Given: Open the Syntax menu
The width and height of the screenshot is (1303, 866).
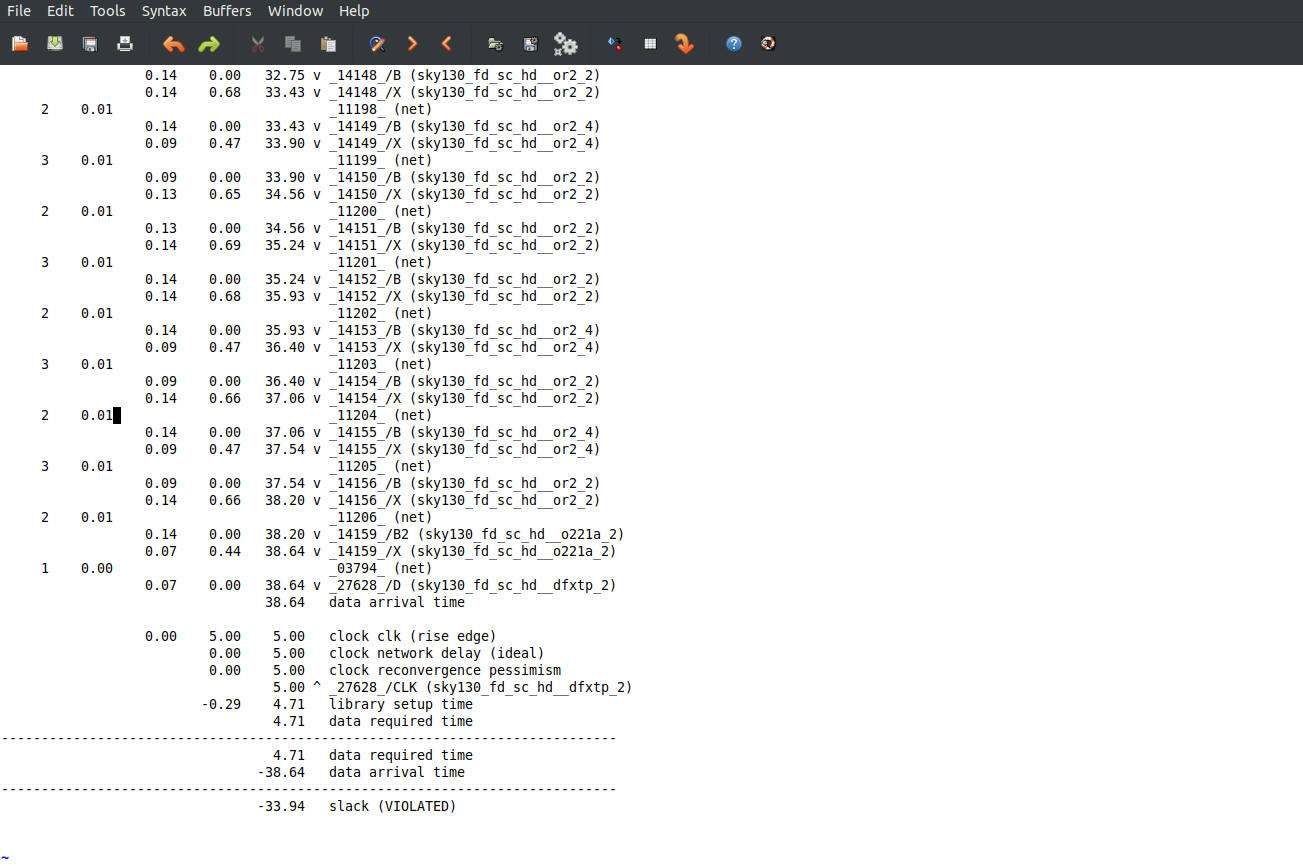Looking at the screenshot, I should tap(163, 11).
